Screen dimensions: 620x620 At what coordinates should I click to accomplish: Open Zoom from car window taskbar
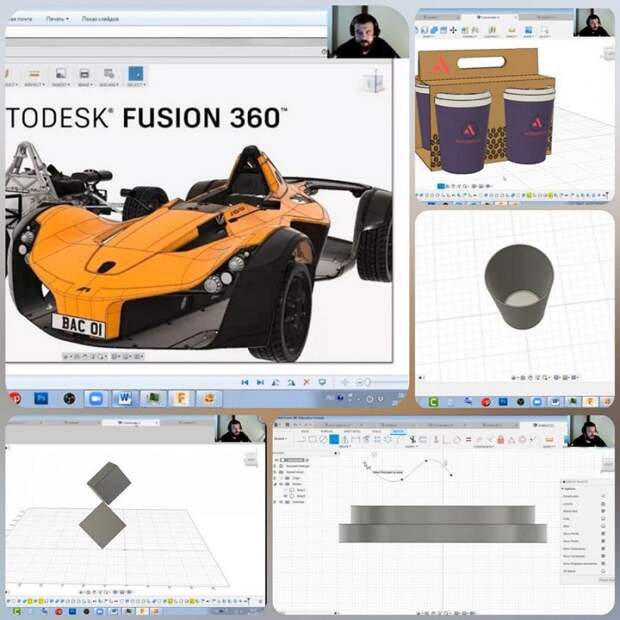pyautogui.click(x=95, y=399)
